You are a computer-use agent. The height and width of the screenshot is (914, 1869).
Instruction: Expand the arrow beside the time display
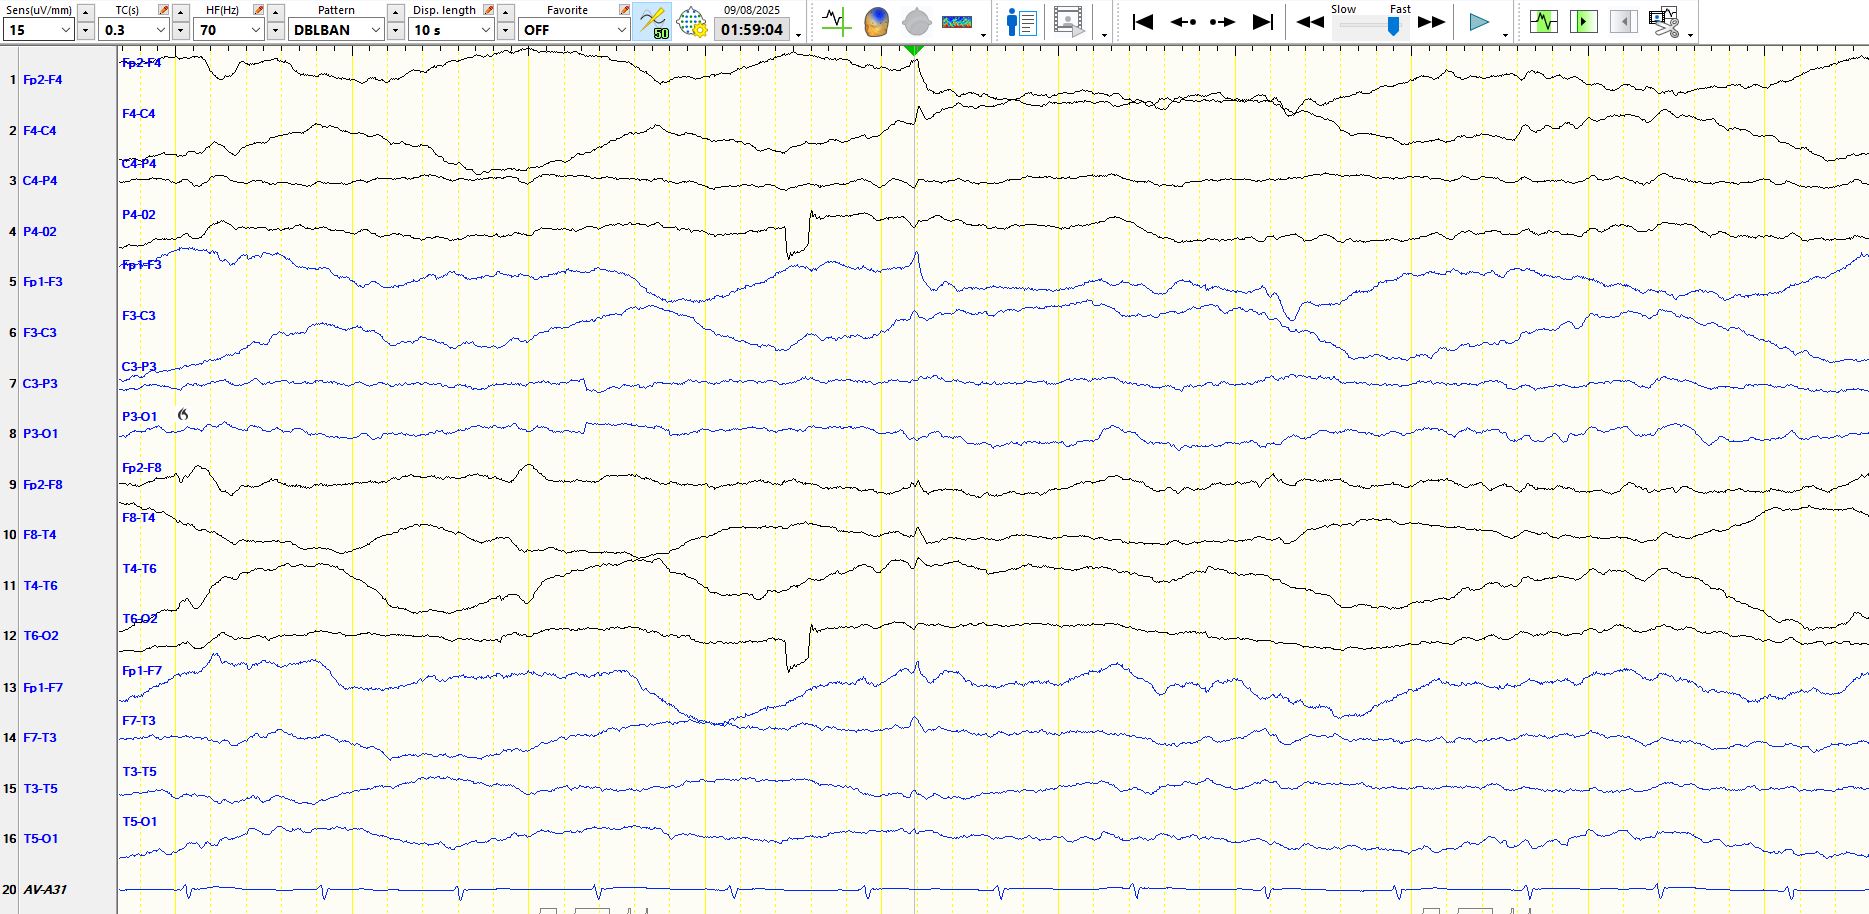(798, 35)
